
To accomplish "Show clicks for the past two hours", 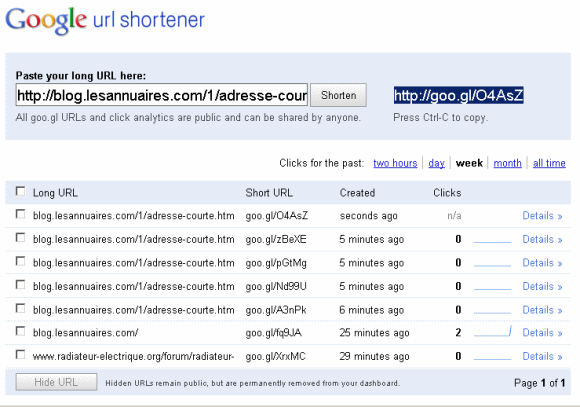I will click(x=395, y=163).
